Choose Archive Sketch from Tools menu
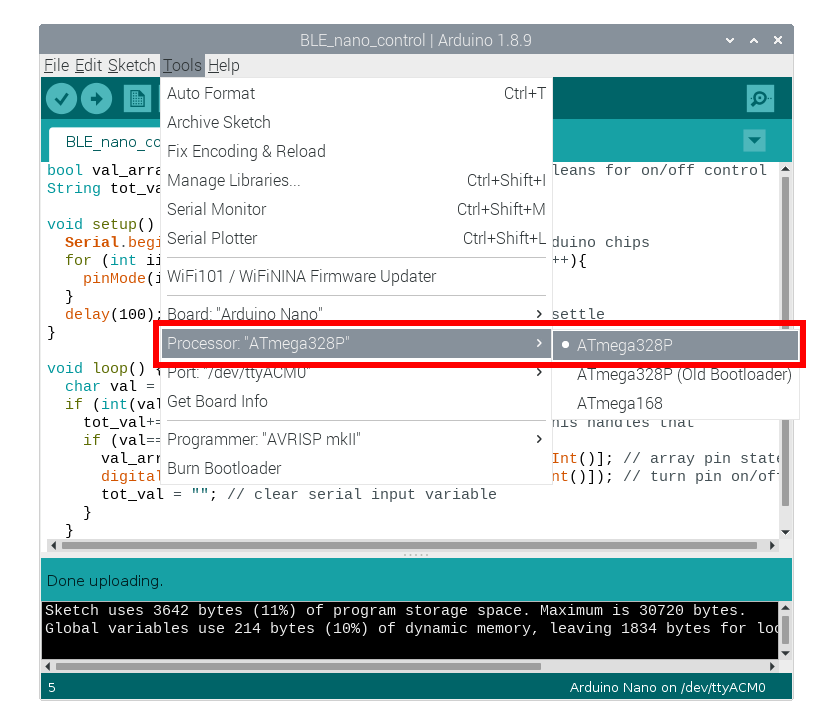 tap(356, 123)
